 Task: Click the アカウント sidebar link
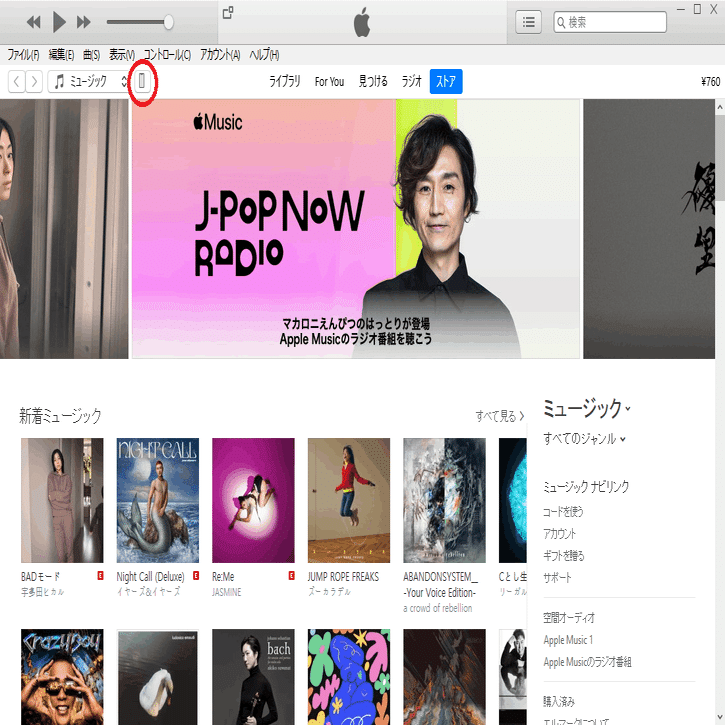click(x=559, y=534)
